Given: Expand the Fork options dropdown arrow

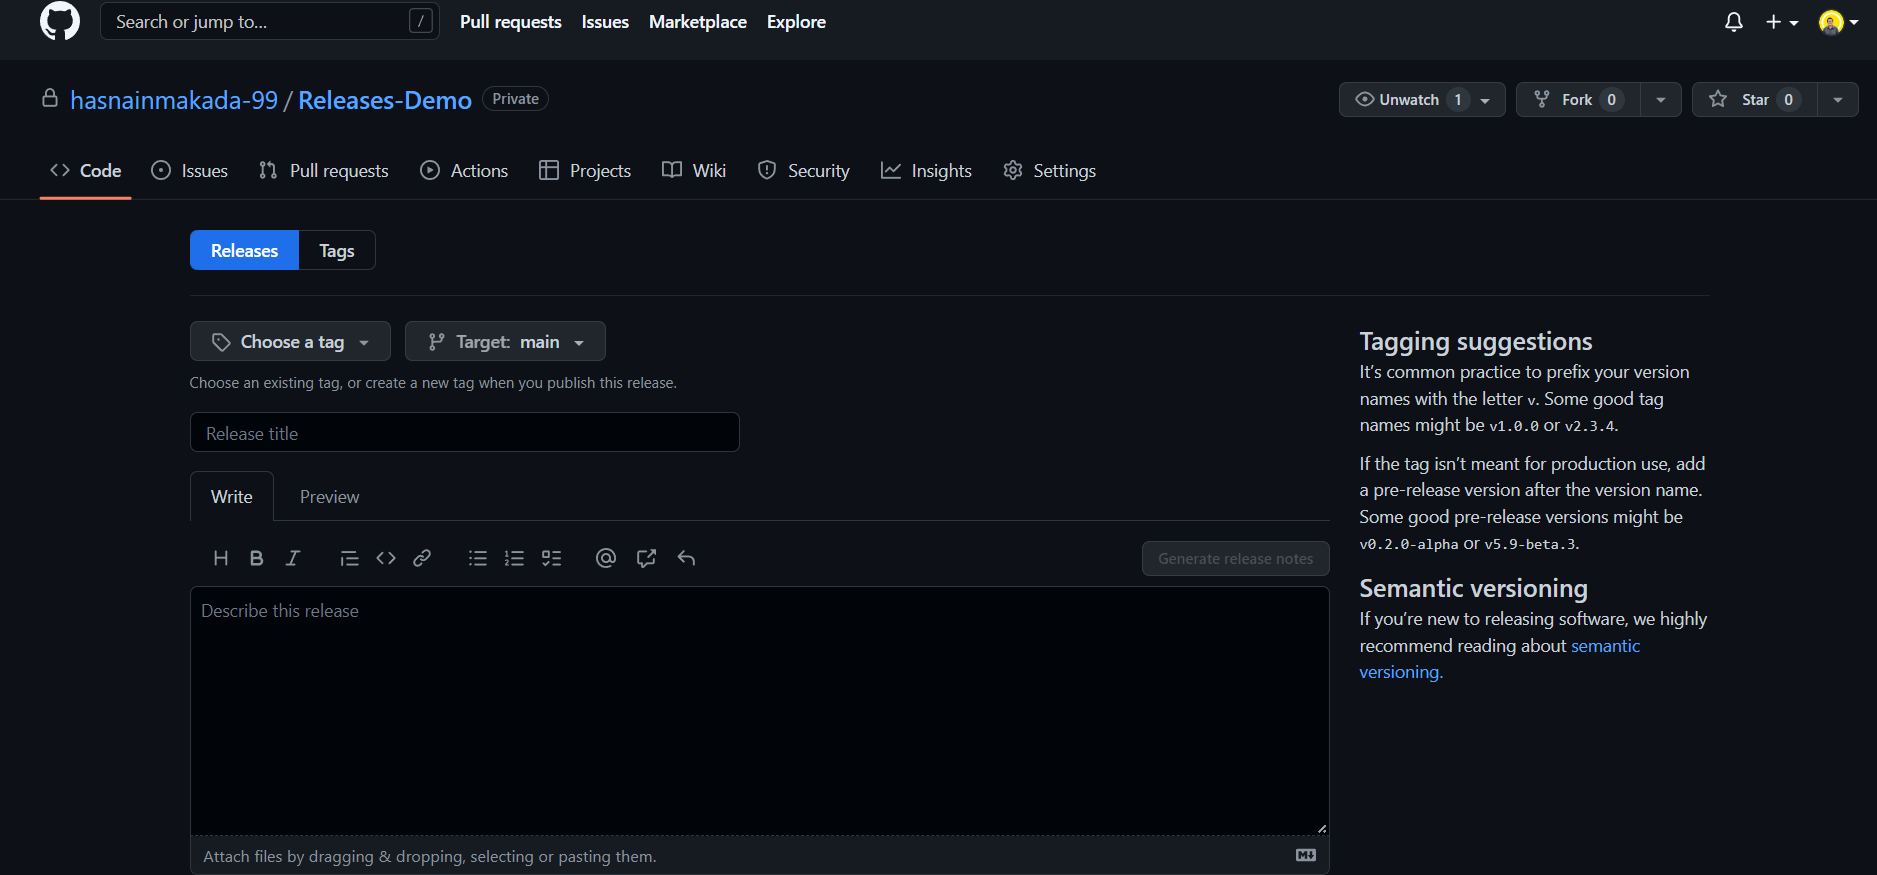Looking at the screenshot, I should tap(1661, 99).
